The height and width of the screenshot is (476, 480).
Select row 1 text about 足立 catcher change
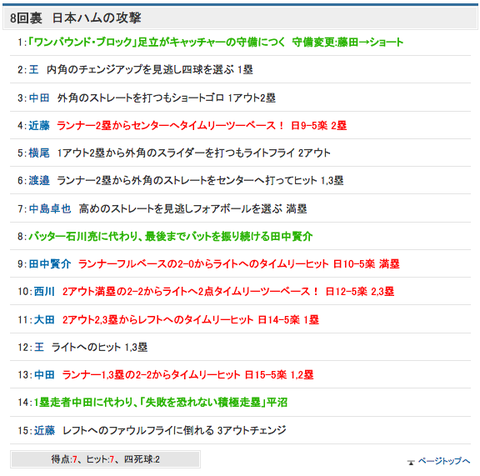(x=216, y=42)
